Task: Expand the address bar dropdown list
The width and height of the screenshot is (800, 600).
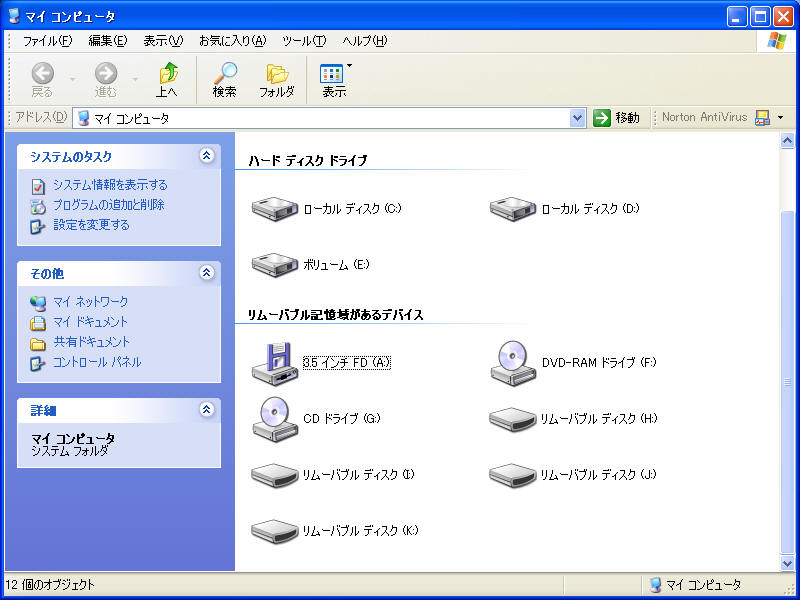Action: coord(577,118)
